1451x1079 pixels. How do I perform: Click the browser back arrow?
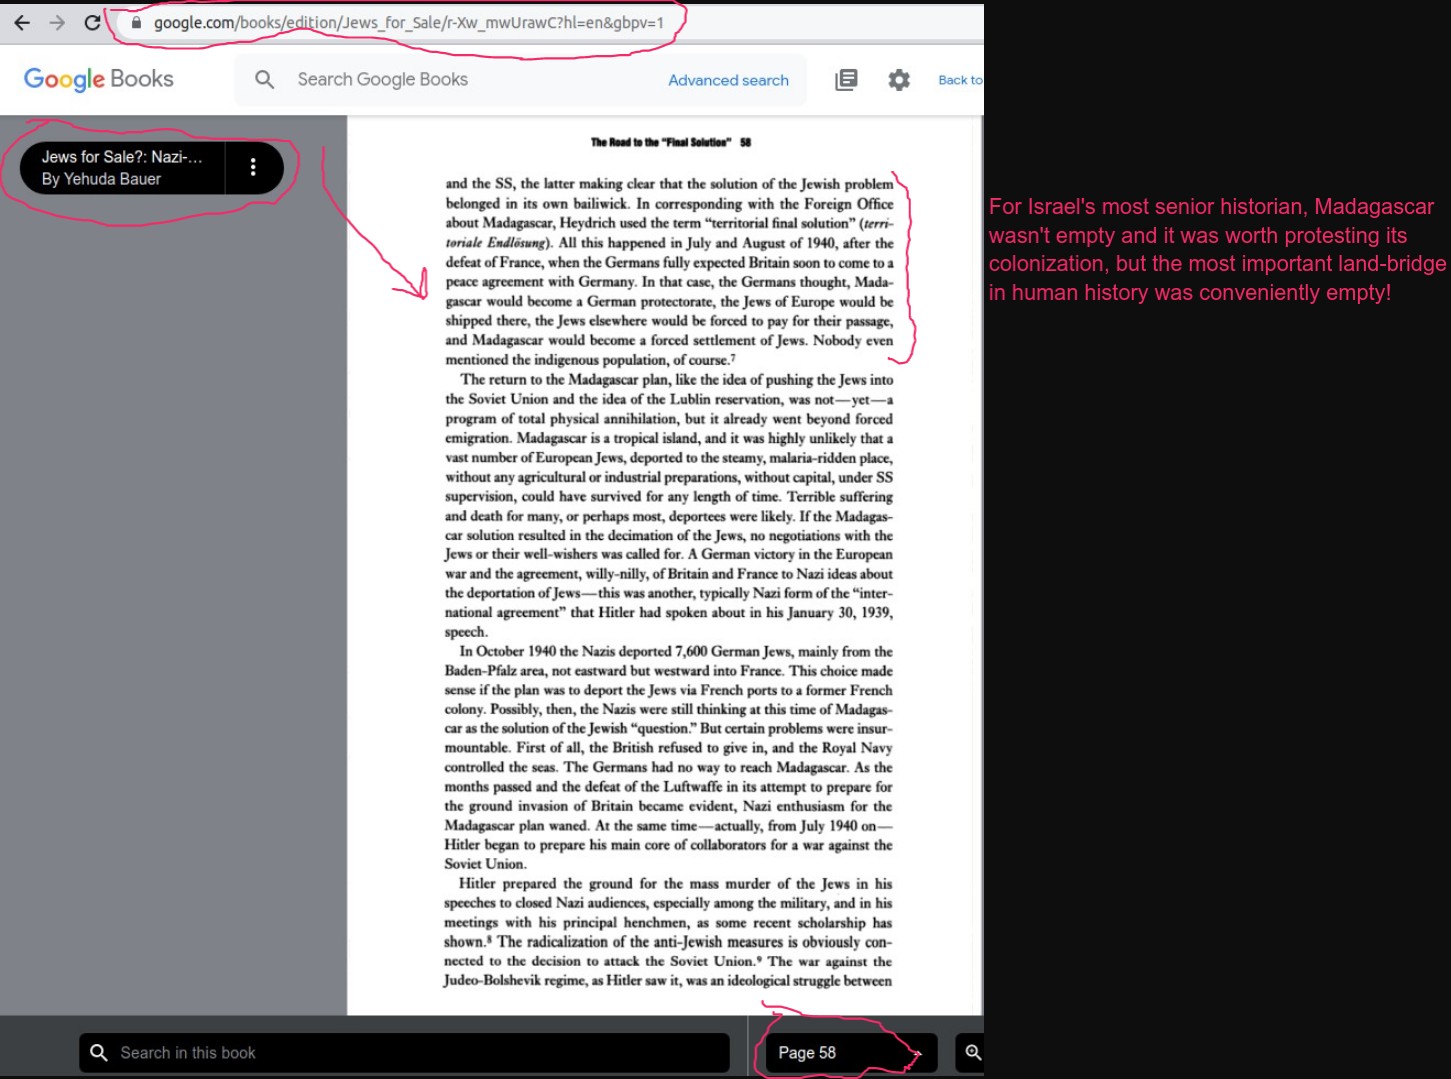(x=22, y=22)
